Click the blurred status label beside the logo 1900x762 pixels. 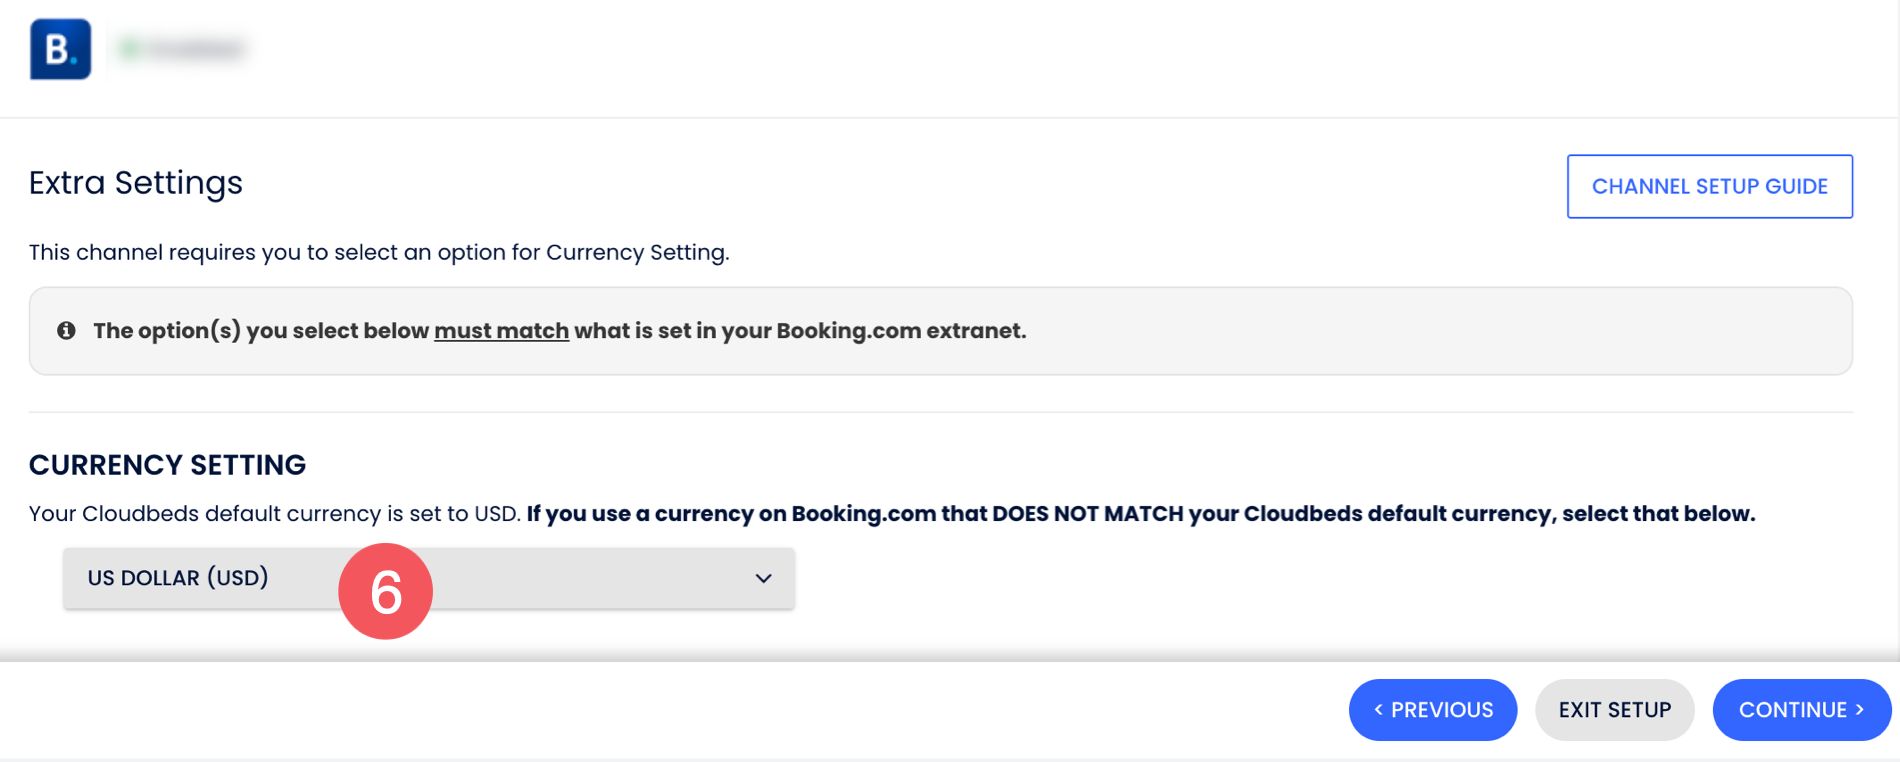click(197, 49)
